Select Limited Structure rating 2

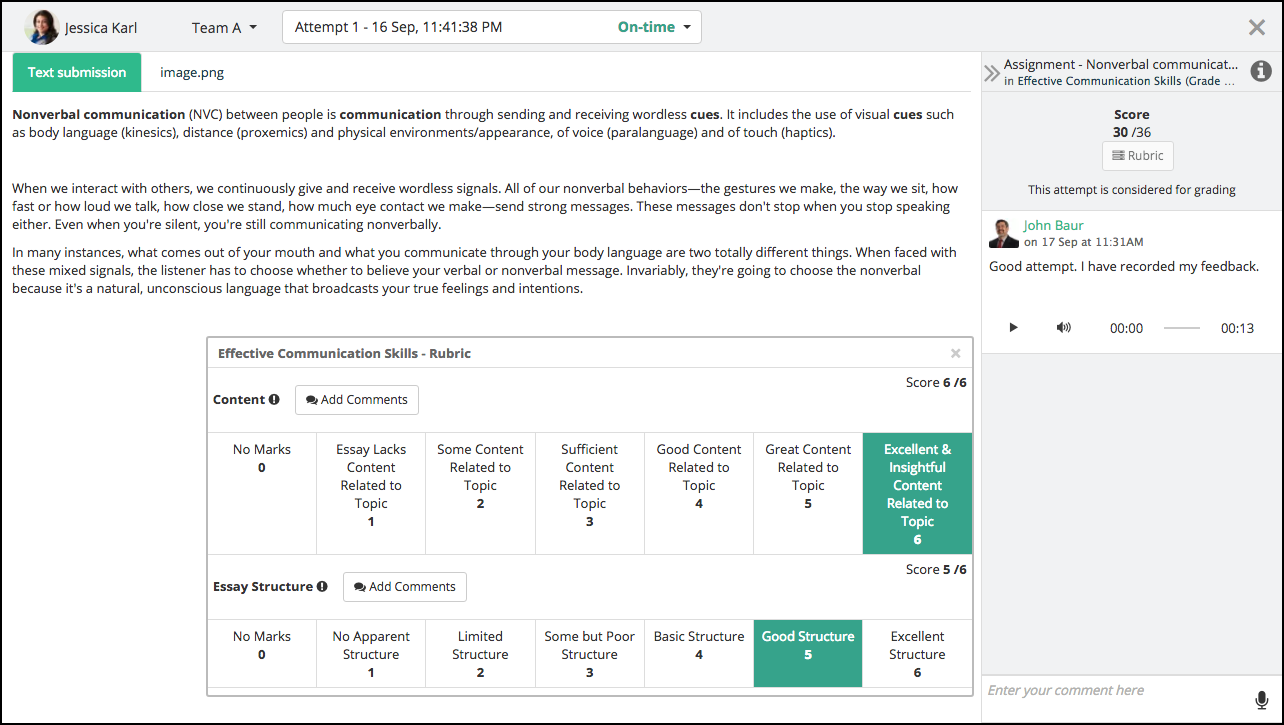tap(480, 654)
